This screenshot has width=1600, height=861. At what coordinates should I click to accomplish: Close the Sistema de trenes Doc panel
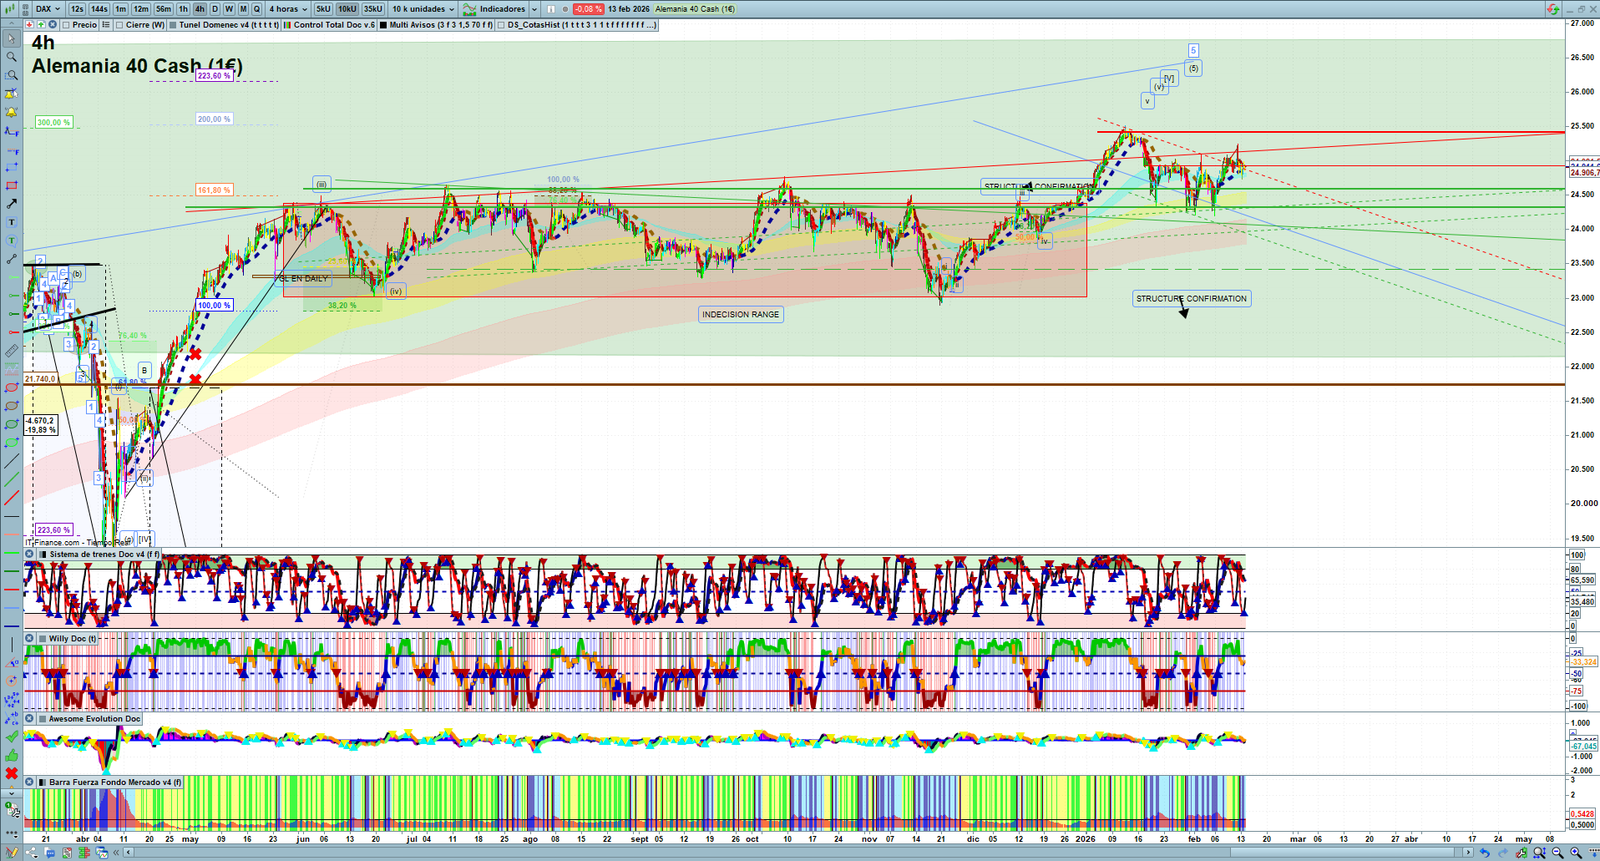[30, 554]
